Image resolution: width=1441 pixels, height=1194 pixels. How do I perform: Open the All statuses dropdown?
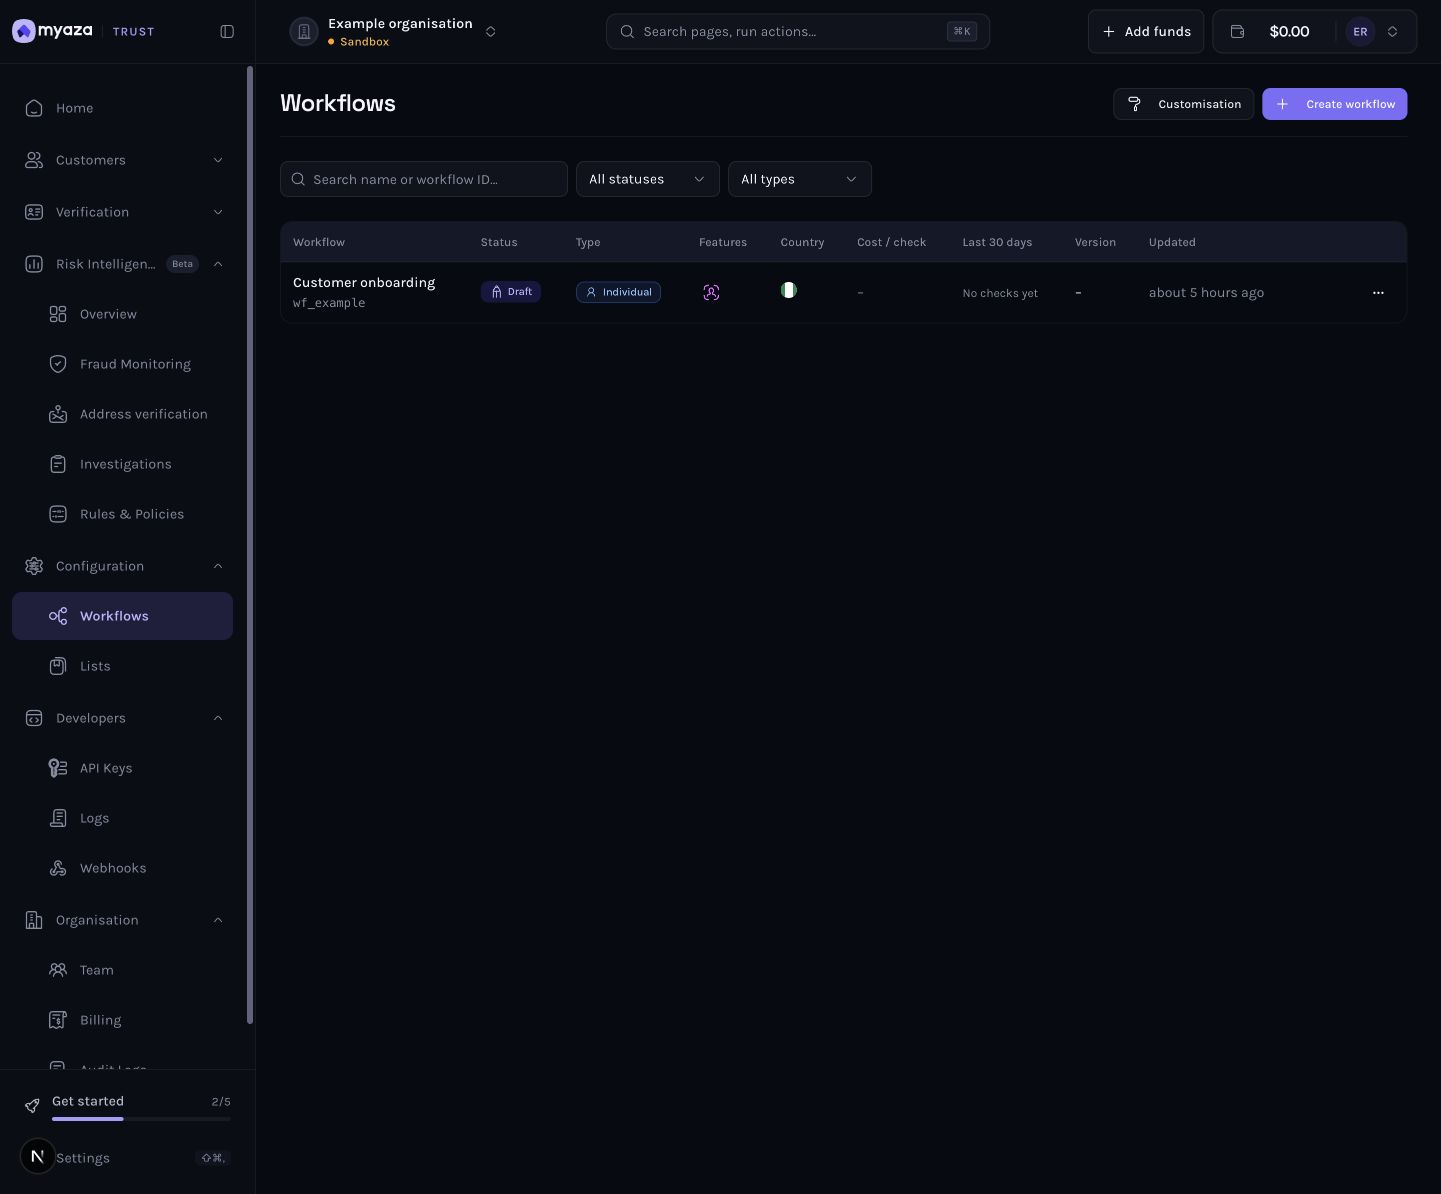click(648, 179)
